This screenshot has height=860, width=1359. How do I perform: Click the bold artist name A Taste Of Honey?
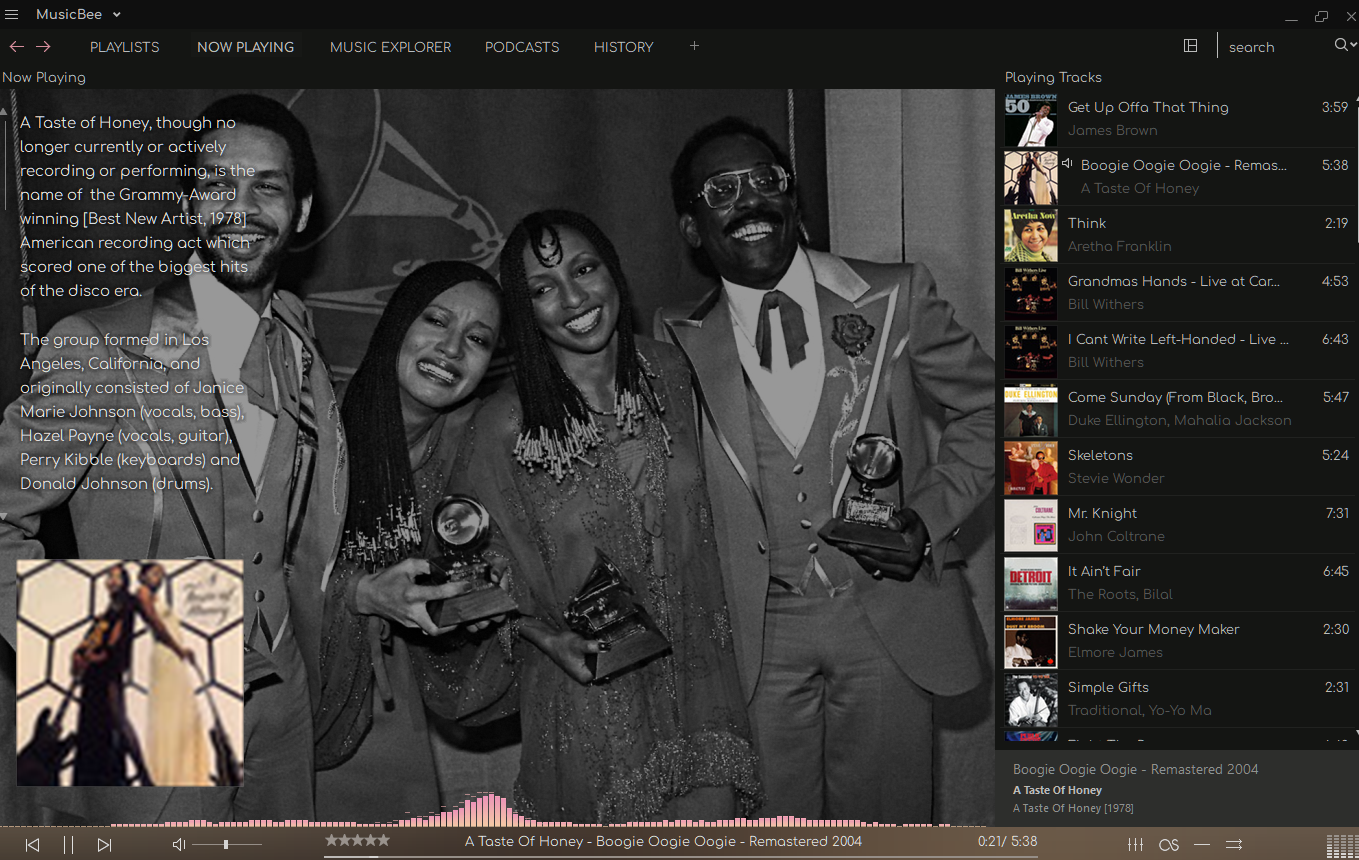[x=1057, y=790]
